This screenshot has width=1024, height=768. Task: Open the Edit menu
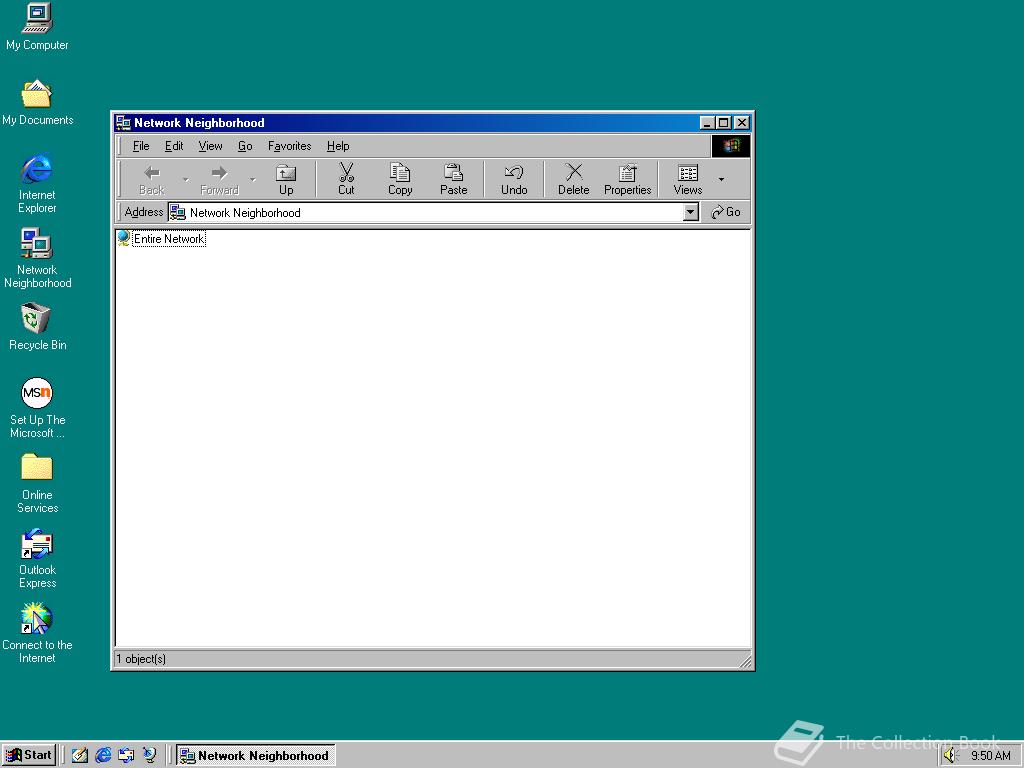point(174,146)
